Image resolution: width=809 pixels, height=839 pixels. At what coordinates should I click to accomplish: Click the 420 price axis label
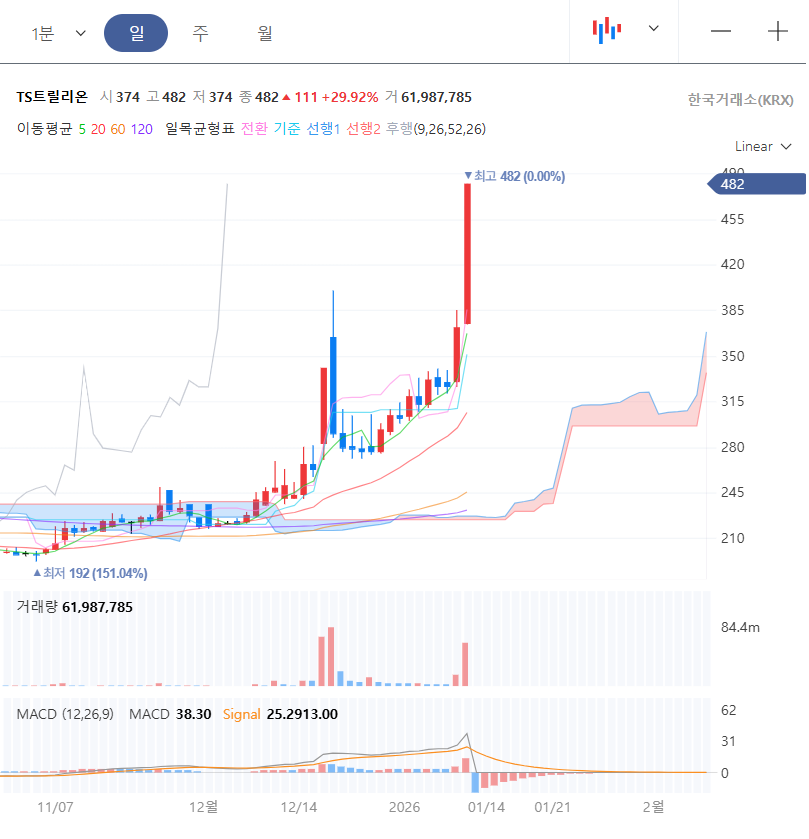click(732, 264)
